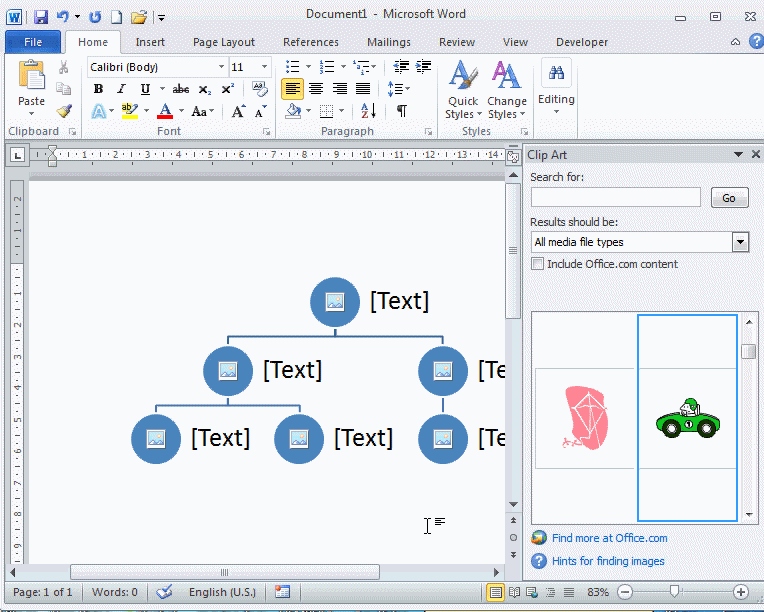The height and width of the screenshot is (612, 764).
Task: Open the Insert ribbon tab
Action: tap(150, 42)
